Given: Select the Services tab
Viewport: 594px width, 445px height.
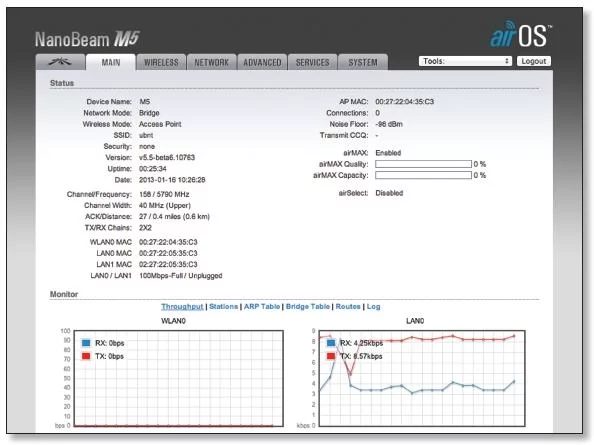Looking at the screenshot, I should click(x=313, y=62).
